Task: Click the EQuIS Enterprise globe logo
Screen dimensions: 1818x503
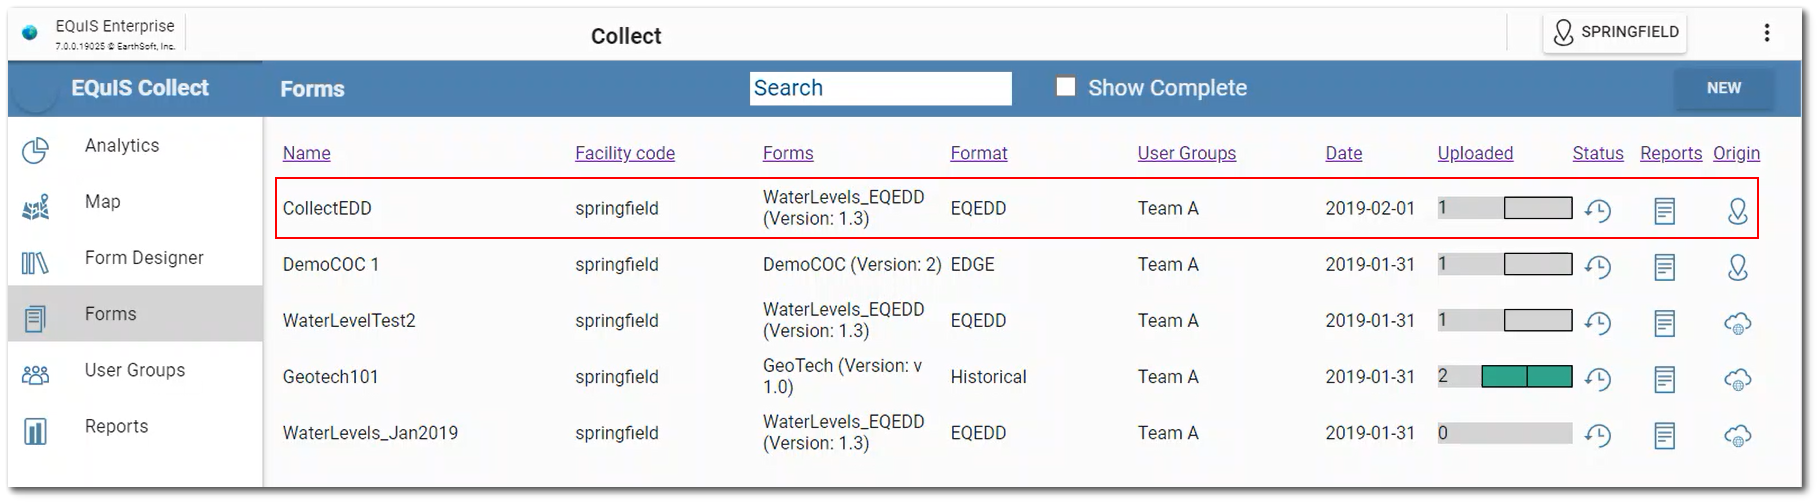Action: tap(30, 33)
